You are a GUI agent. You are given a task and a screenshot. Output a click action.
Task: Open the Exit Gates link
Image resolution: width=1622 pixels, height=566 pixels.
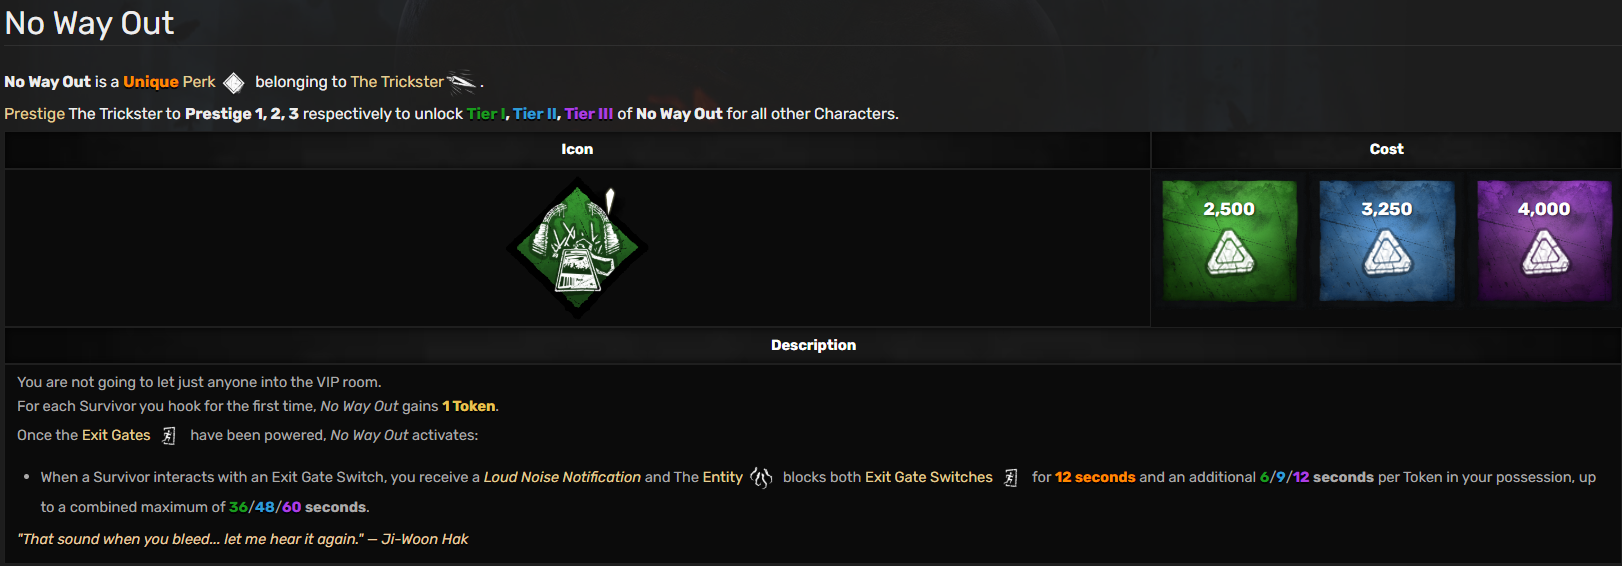[x=116, y=435]
